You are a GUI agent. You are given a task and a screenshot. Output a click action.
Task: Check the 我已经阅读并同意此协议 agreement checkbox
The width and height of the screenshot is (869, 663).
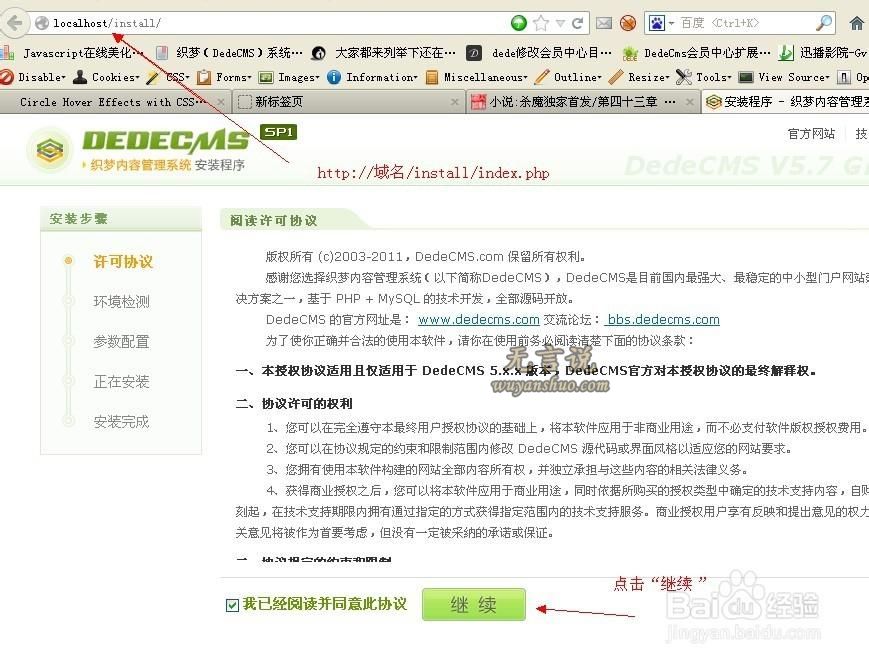[x=232, y=604]
